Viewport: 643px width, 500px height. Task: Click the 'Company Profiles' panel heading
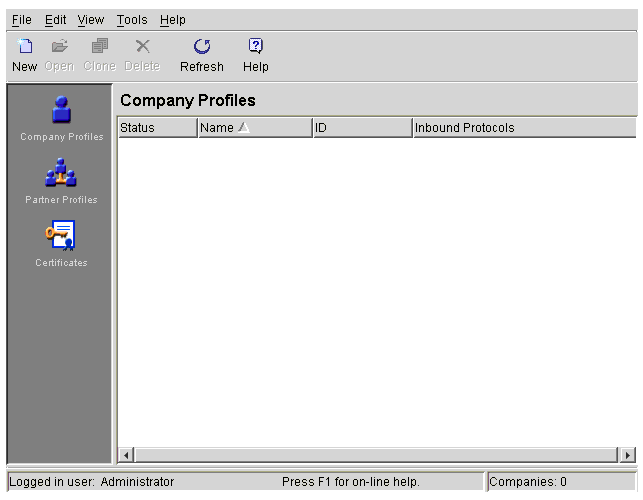pos(188,100)
